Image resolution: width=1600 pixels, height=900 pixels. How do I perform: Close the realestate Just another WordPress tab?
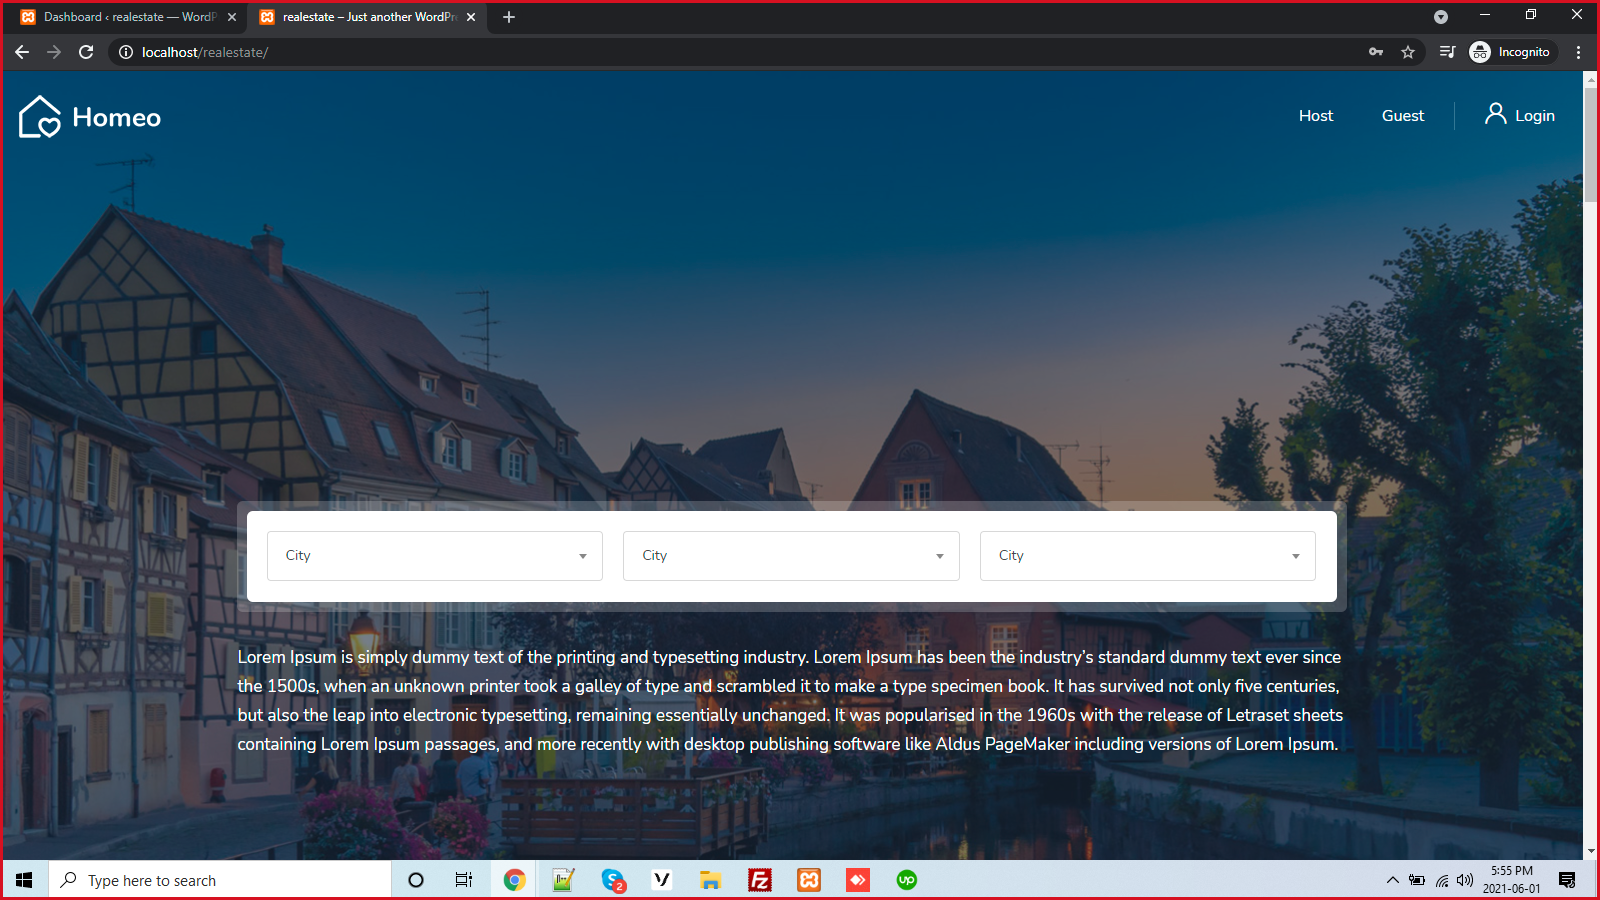(471, 17)
